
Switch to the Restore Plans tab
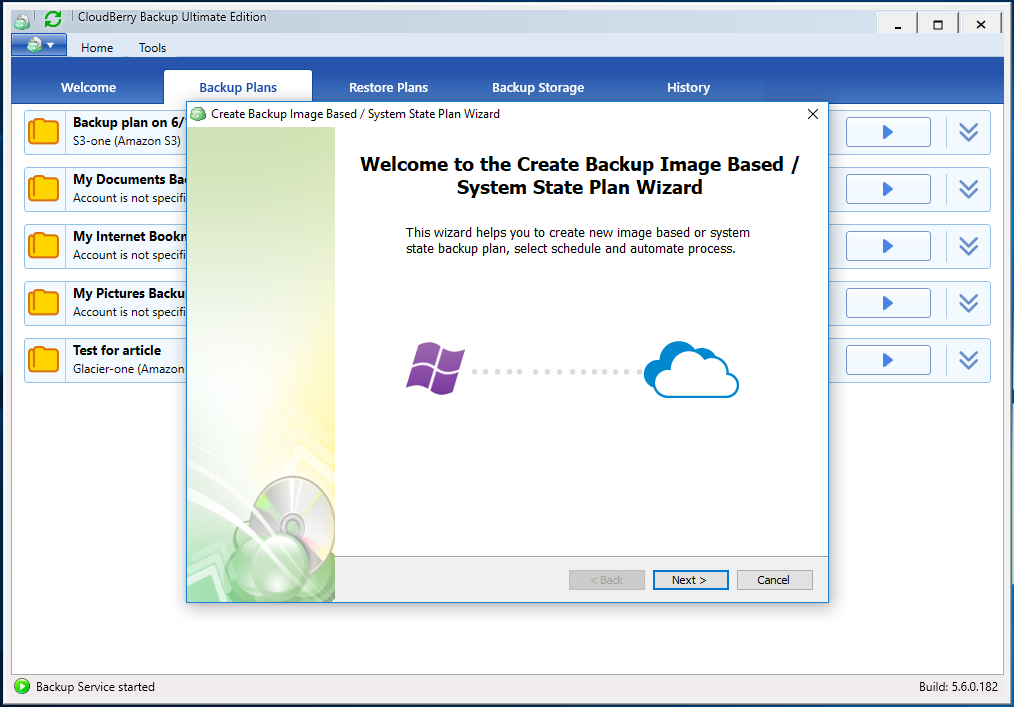389,87
